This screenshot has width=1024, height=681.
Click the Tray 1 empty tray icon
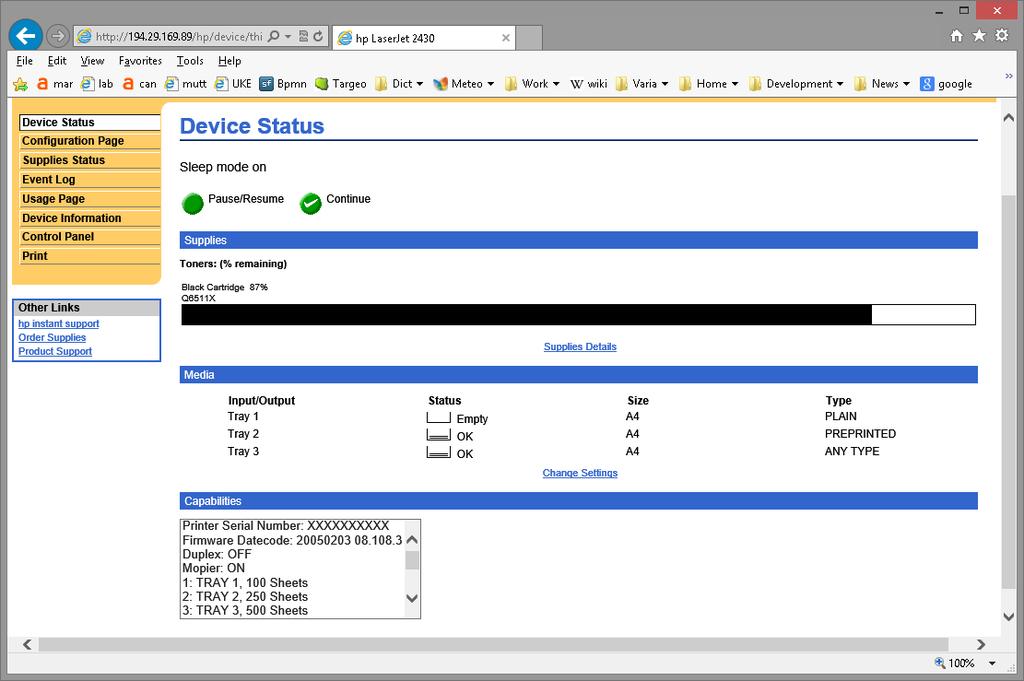click(438, 418)
